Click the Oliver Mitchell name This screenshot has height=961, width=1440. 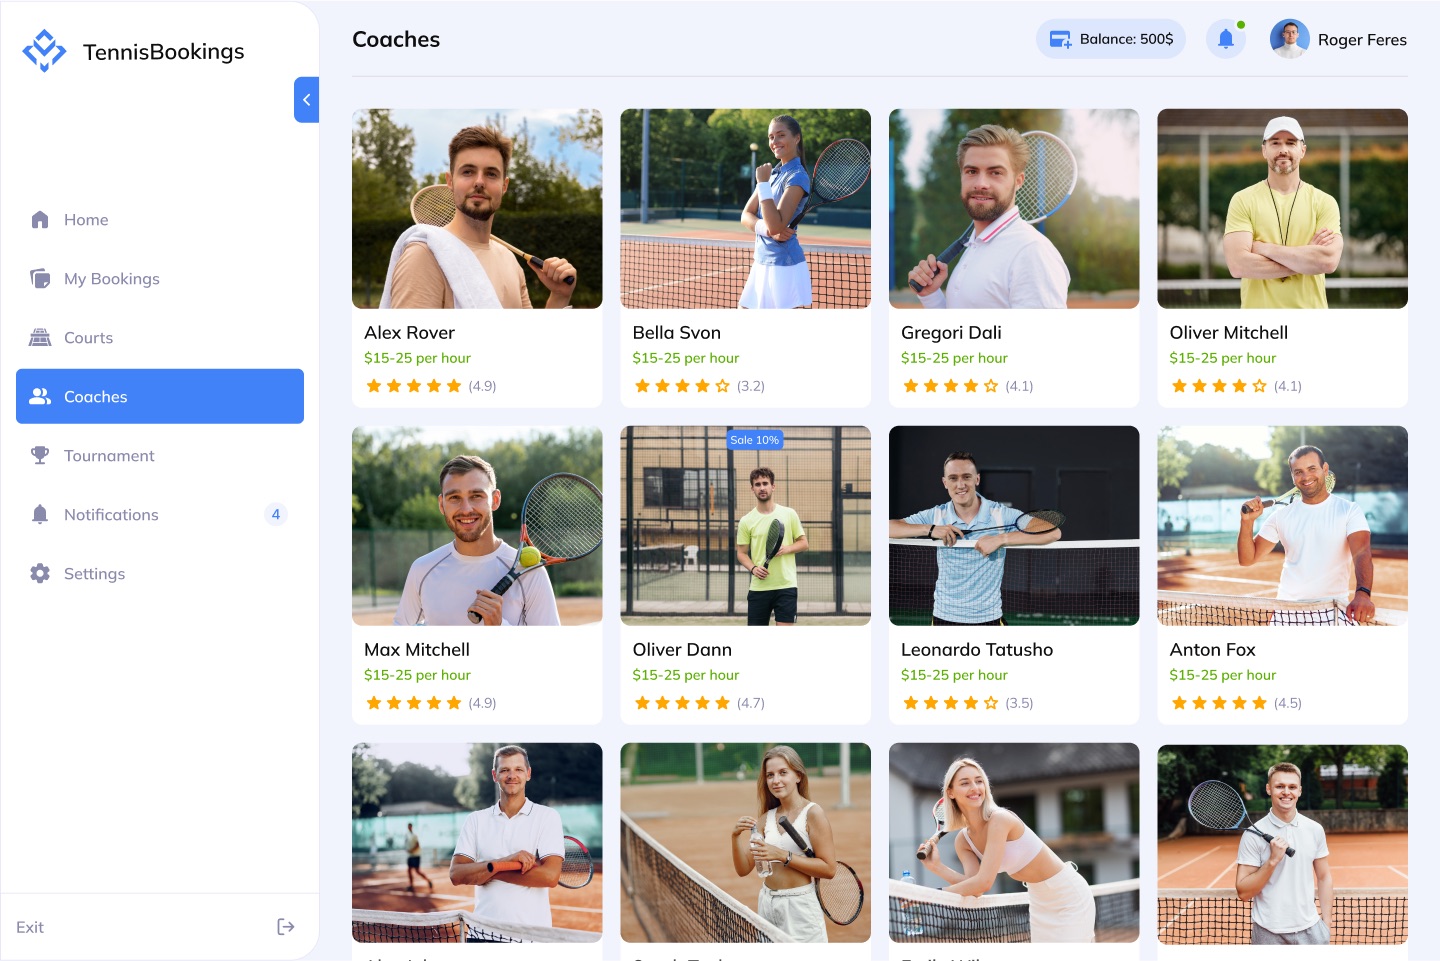pyautogui.click(x=1229, y=332)
